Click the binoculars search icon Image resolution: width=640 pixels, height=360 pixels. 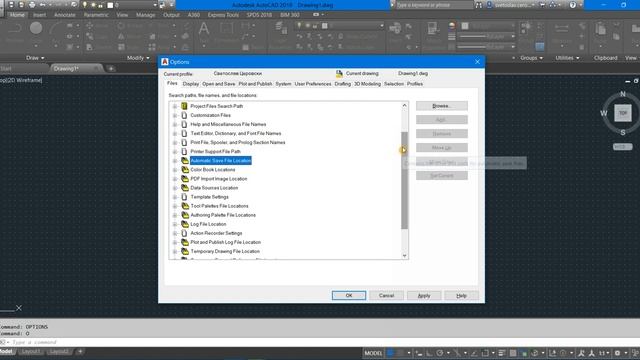[x=479, y=5]
